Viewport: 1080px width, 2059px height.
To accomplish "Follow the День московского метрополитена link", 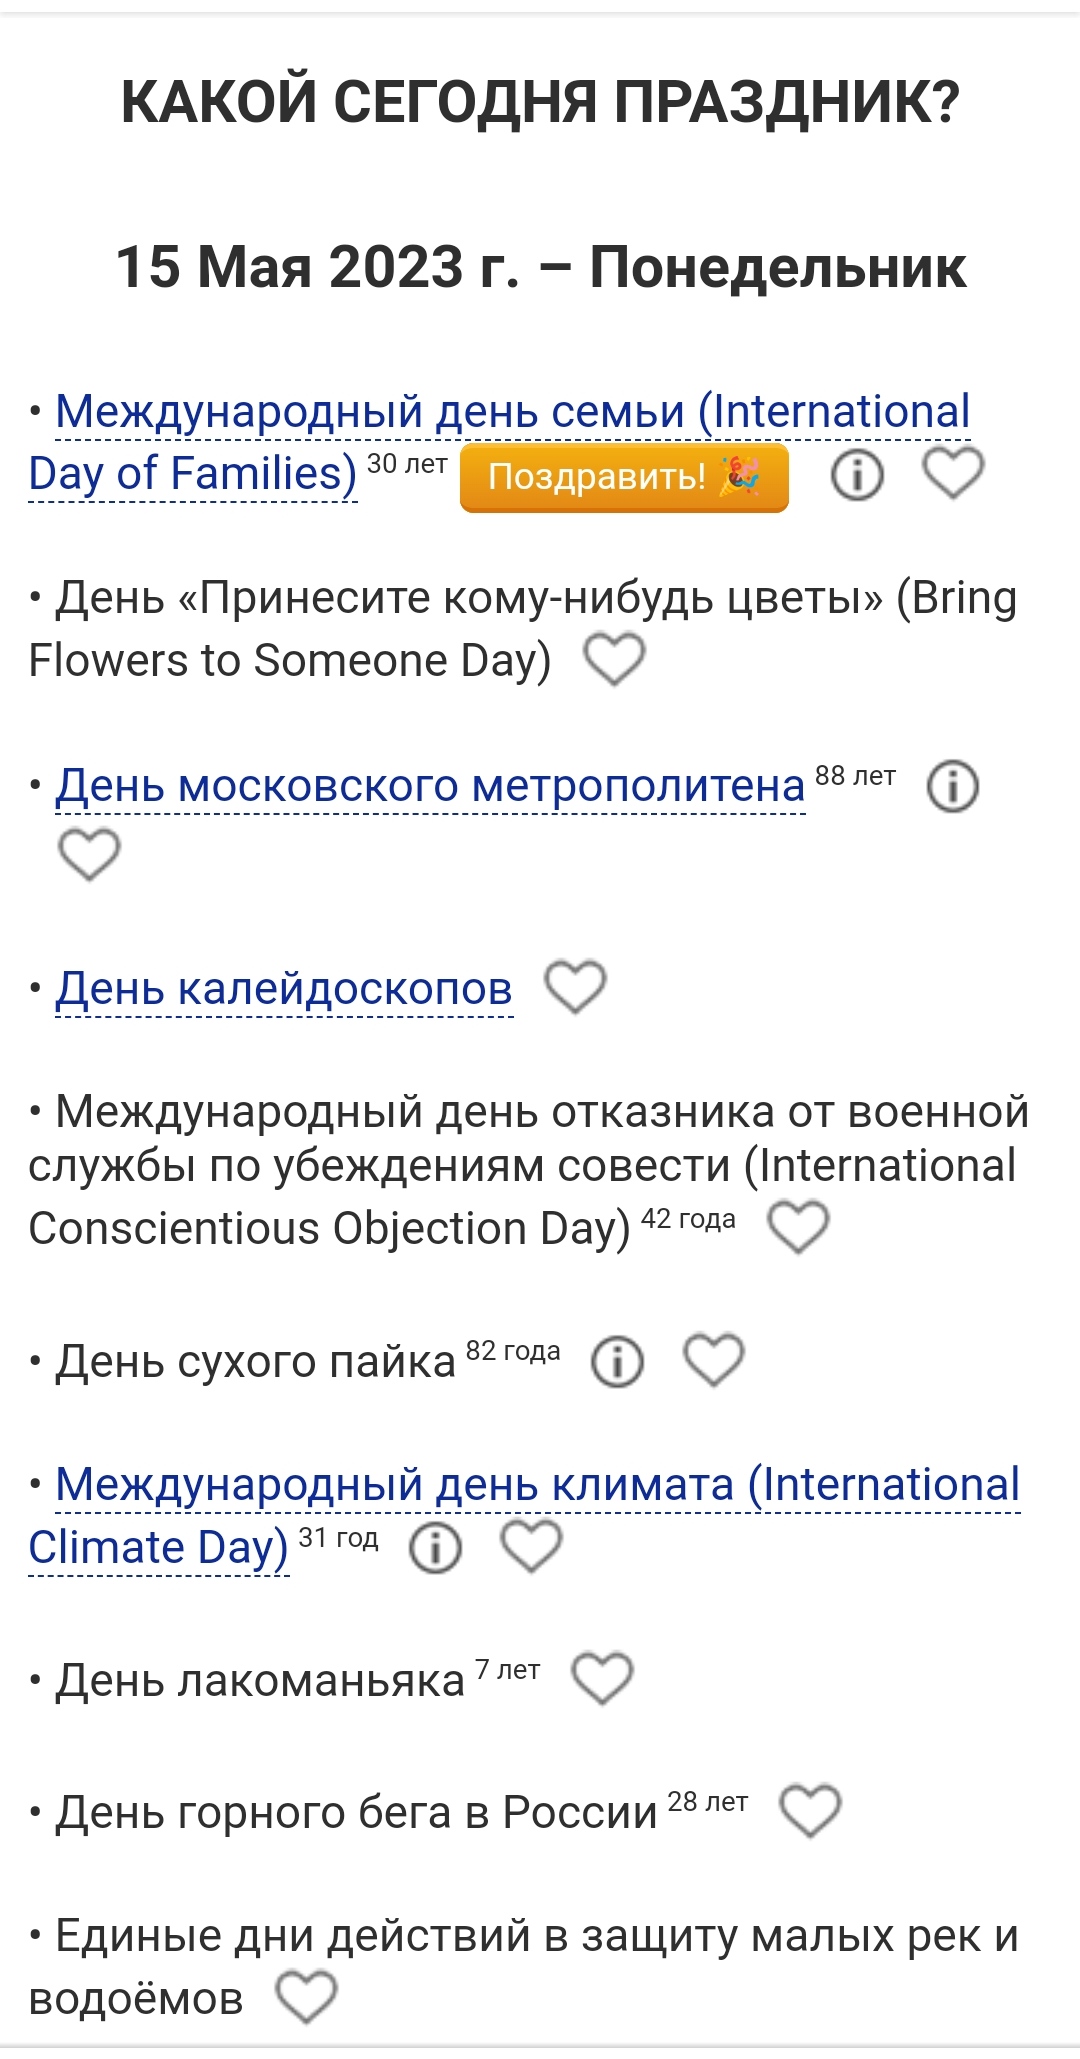I will (x=430, y=786).
